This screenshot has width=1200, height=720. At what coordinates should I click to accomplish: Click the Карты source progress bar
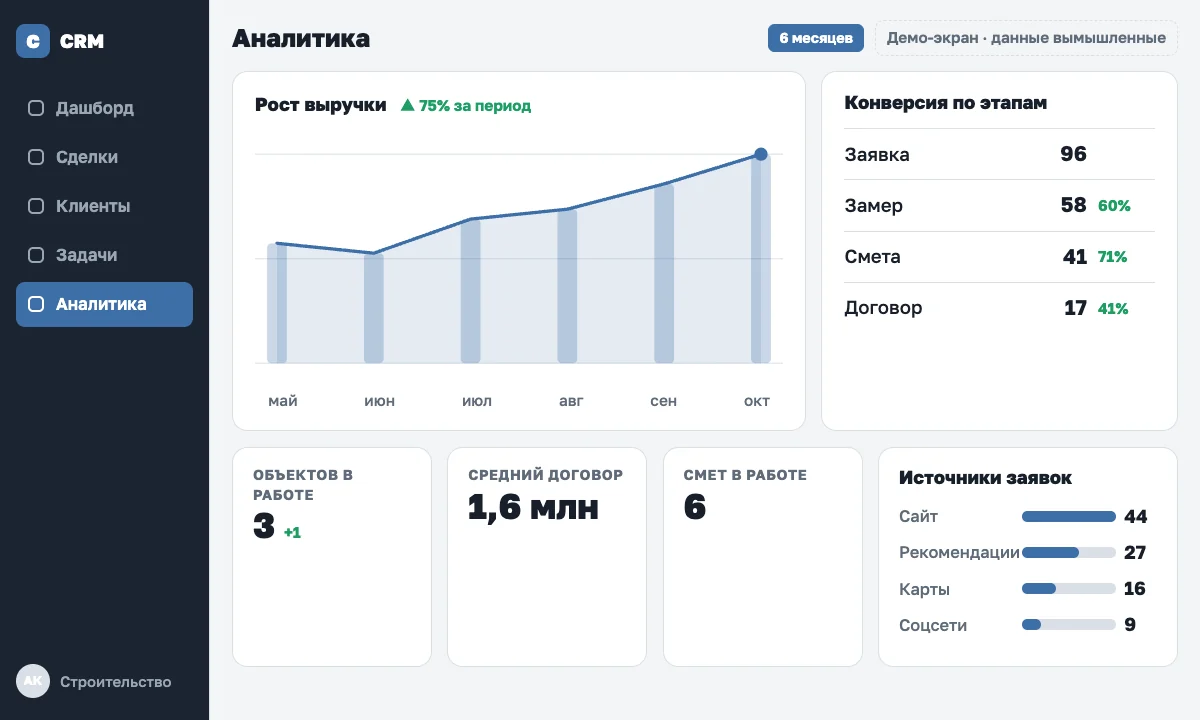click(x=1069, y=589)
